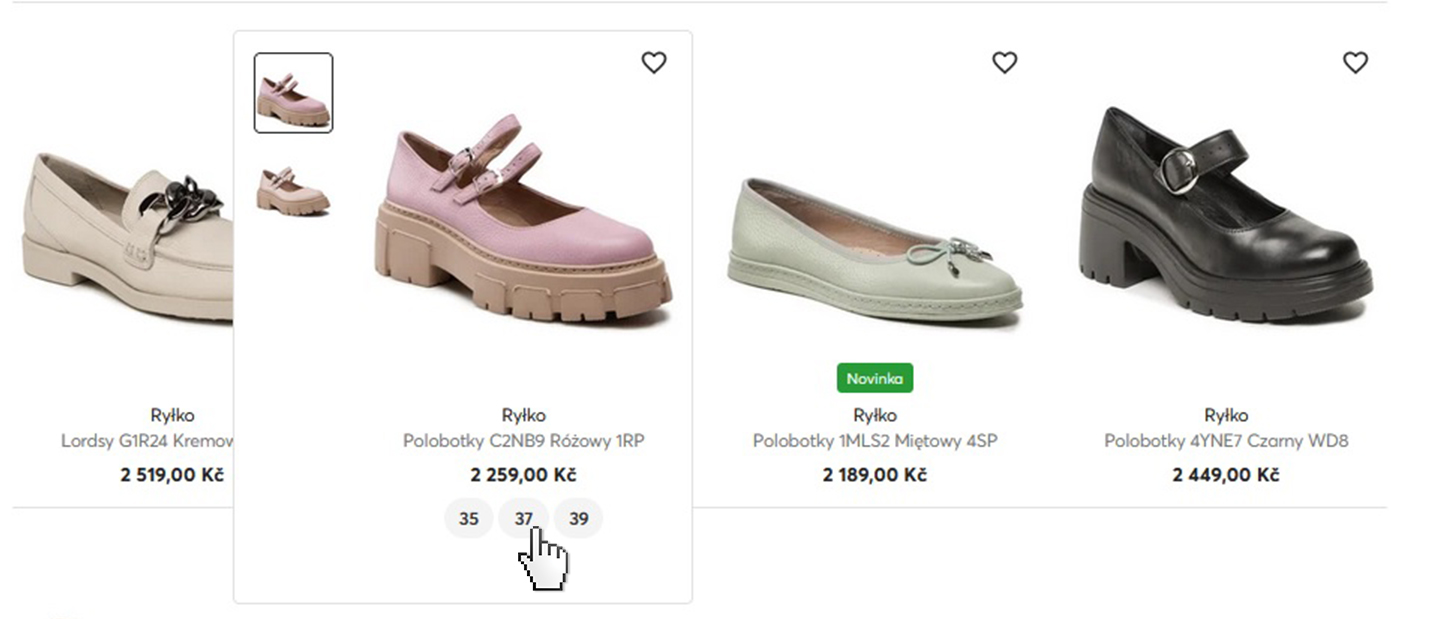Open the Polobotky C2NB9 Różowy 1RP link
Viewport: 1446px width, 619px height.
tap(523, 441)
